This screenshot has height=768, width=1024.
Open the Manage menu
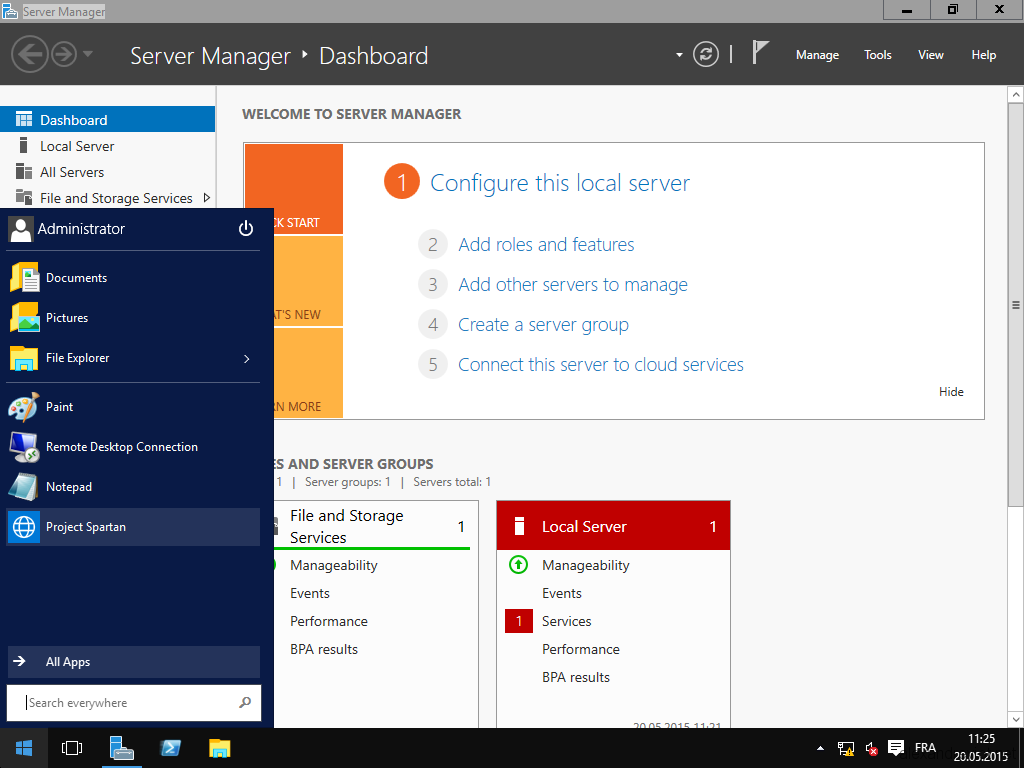click(x=817, y=55)
